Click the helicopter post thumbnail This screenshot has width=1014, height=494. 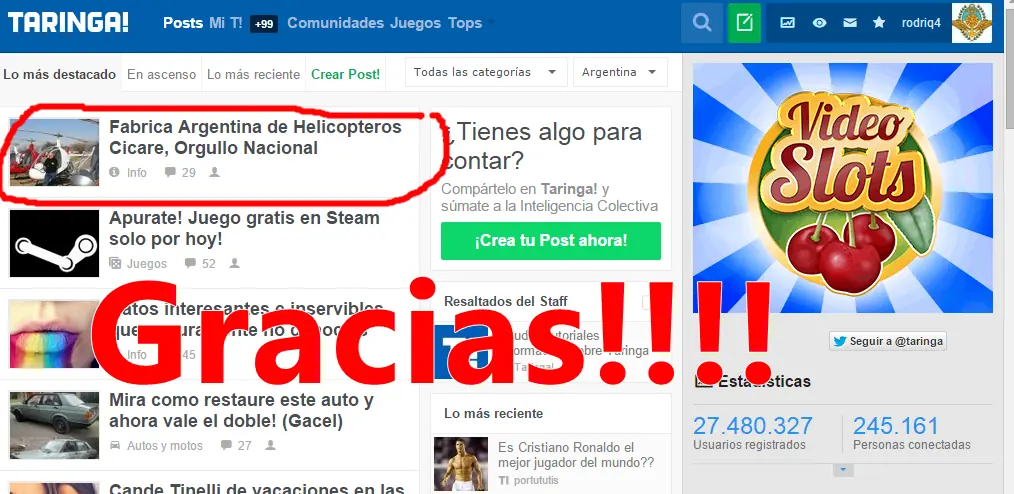(54, 152)
